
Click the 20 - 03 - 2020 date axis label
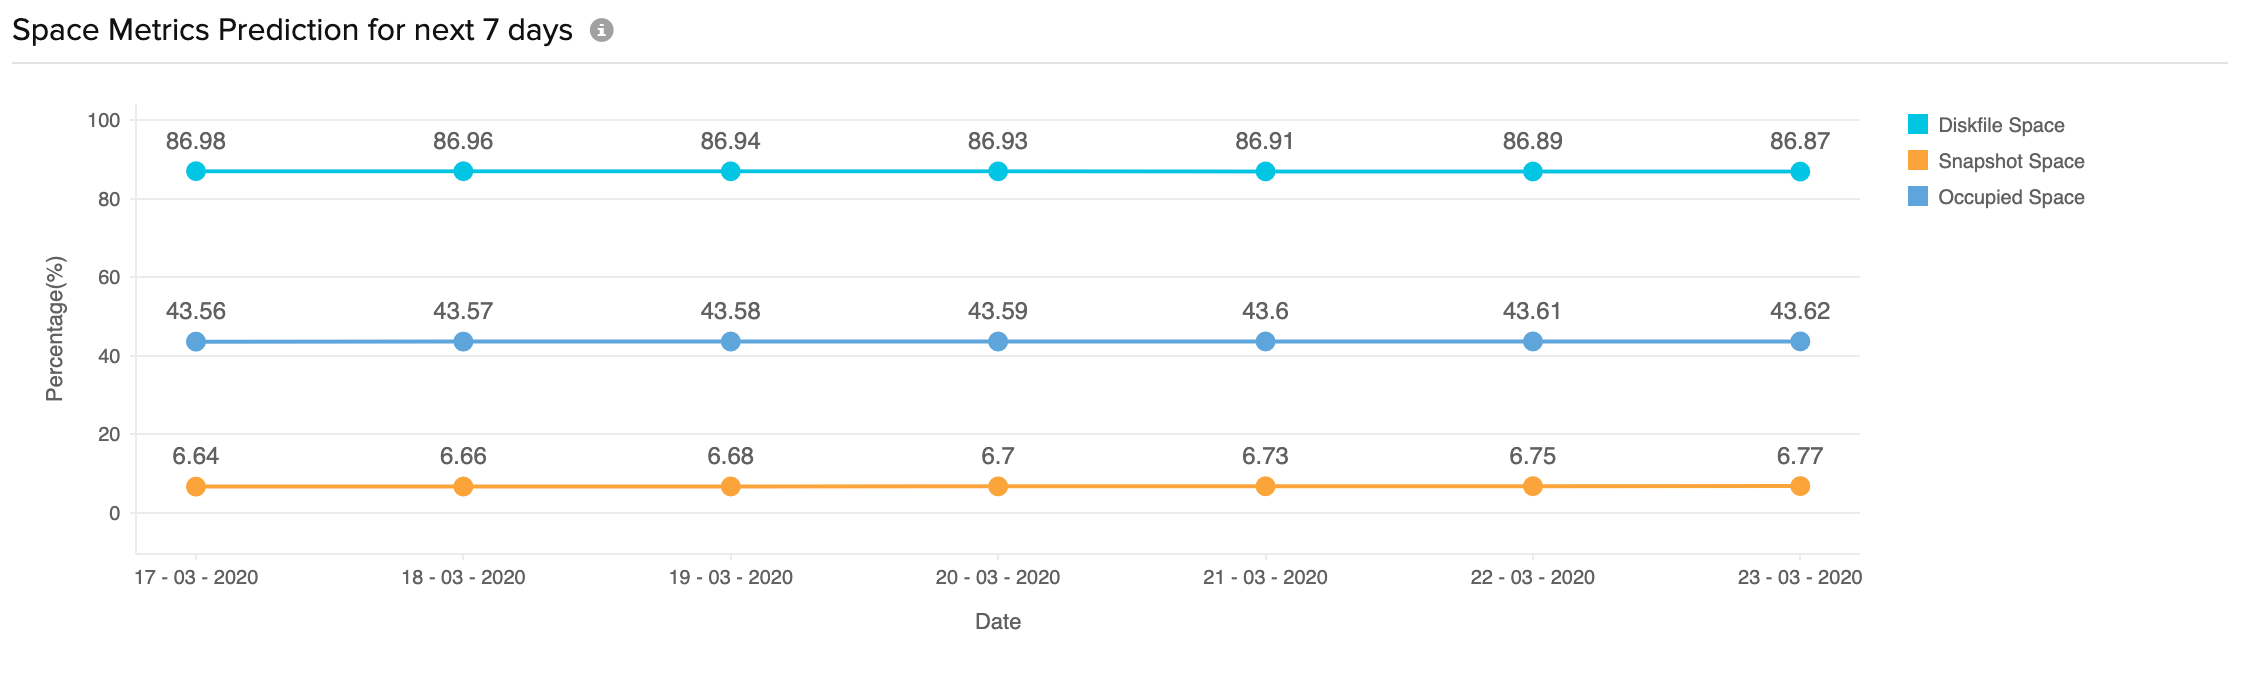point(998,578)
